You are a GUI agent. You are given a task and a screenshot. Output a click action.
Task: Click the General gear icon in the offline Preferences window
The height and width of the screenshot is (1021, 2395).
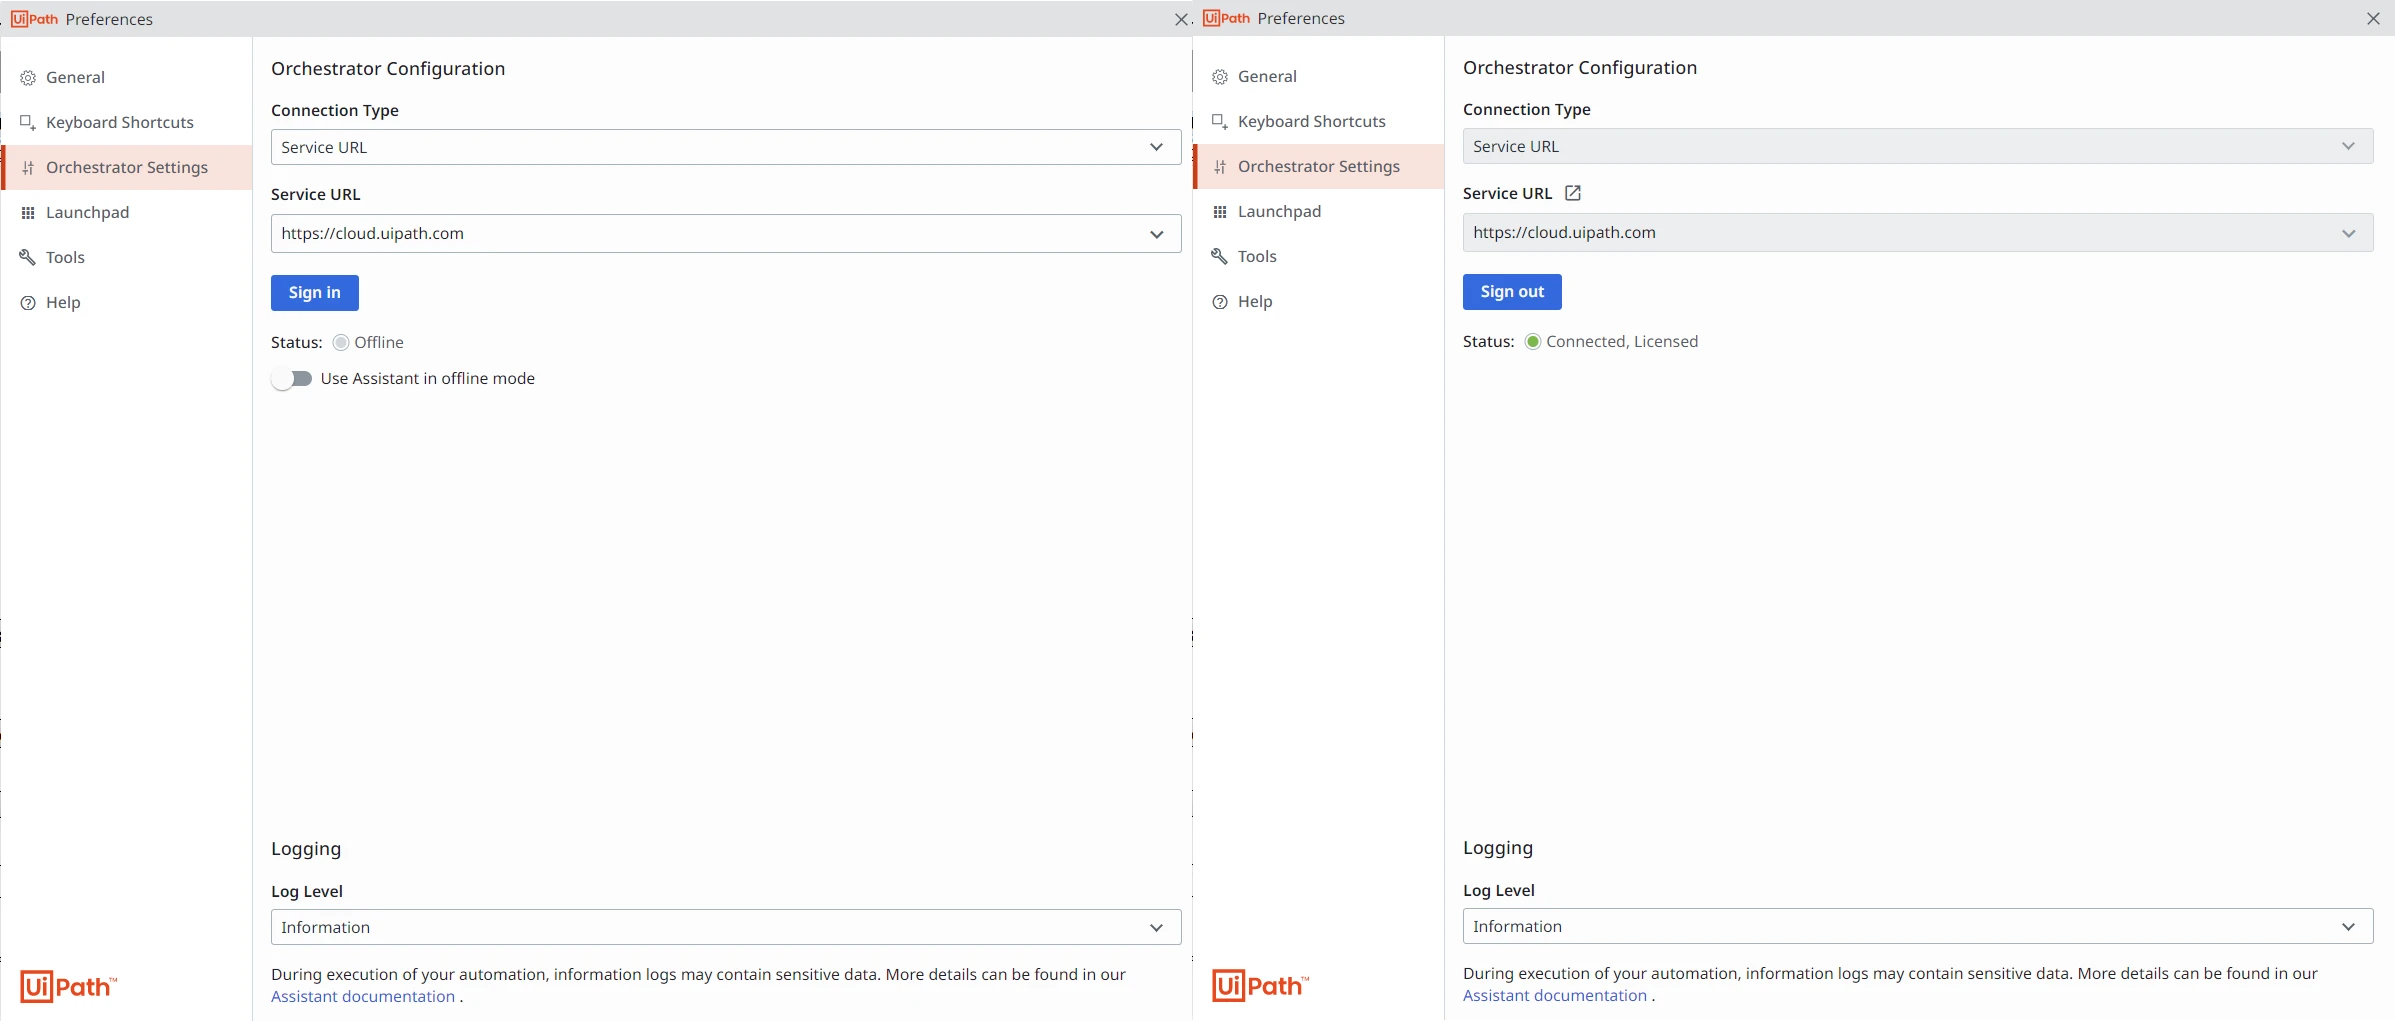(x=28, y=78)
